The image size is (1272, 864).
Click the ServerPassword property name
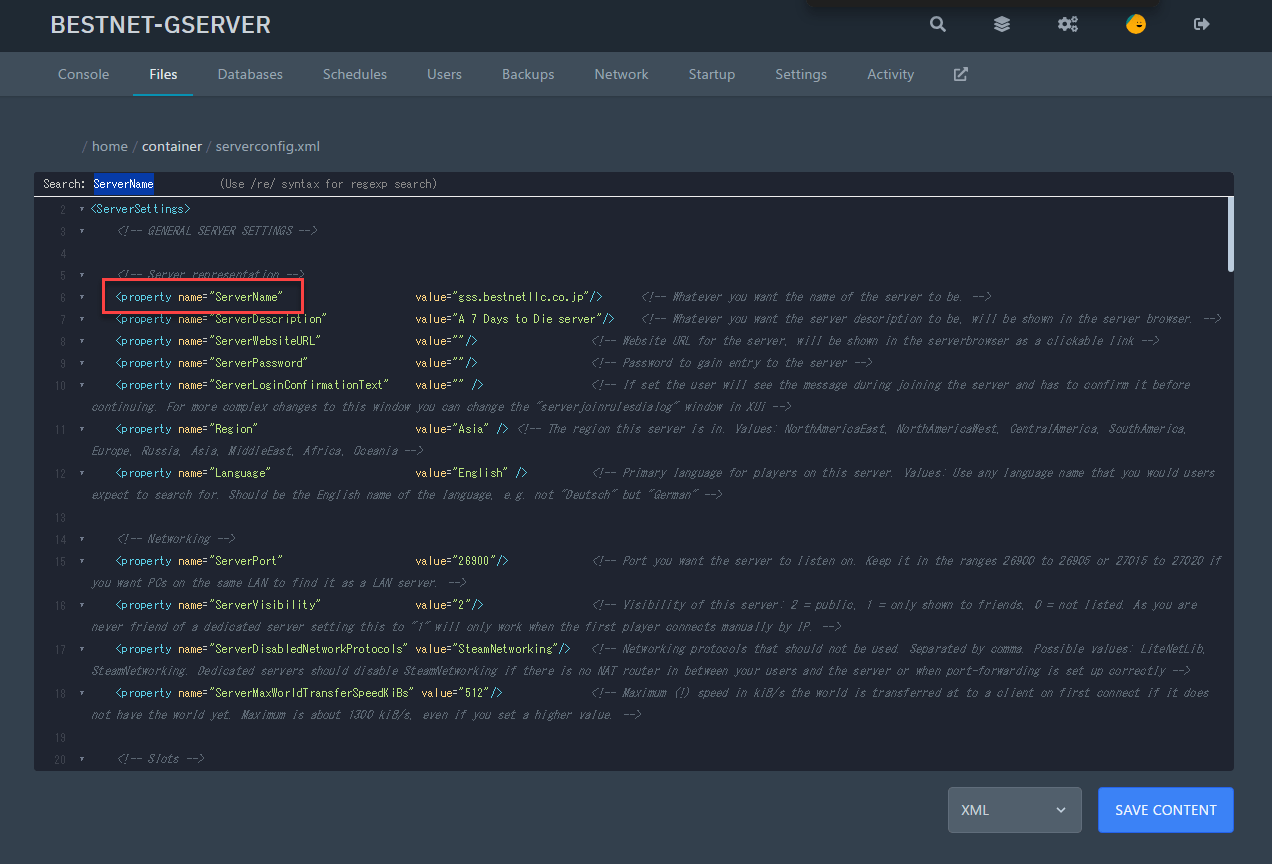point(259,363)
